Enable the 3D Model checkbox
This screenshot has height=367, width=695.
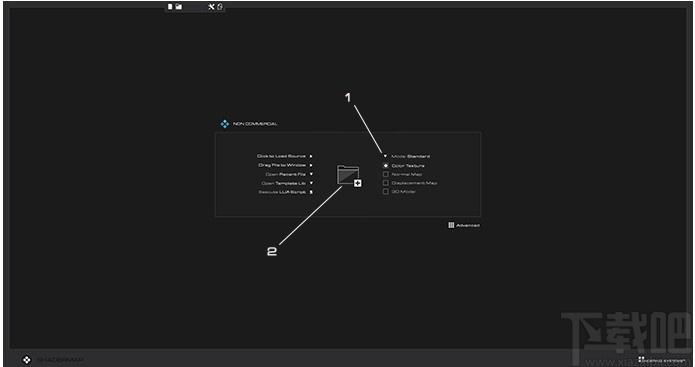[x=386, y=191]
